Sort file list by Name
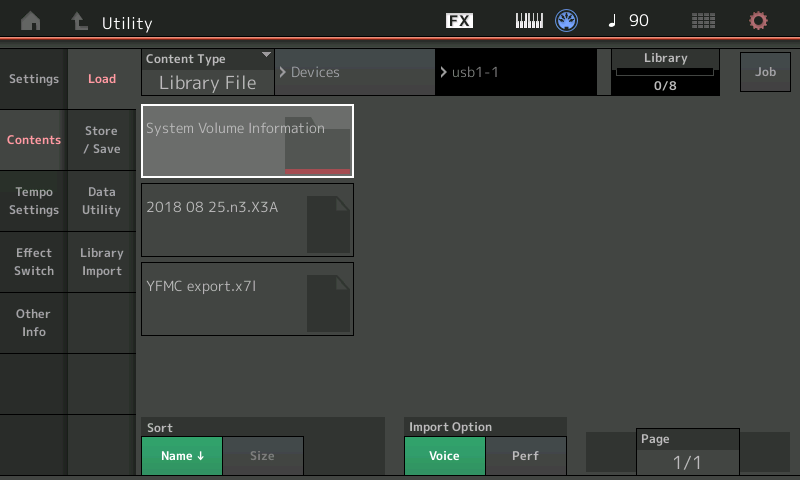Viewport: 800px width, 480px height. [182, 456]
